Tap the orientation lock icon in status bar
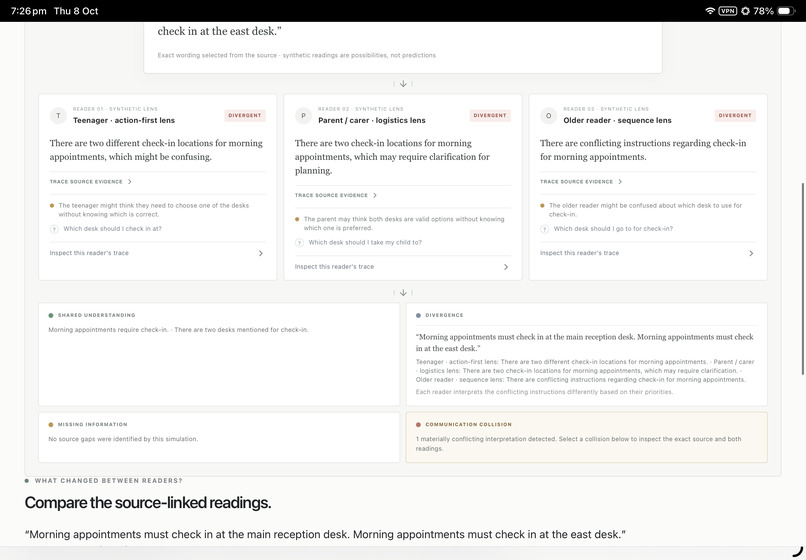806x560 pixels. click(745, 11)
